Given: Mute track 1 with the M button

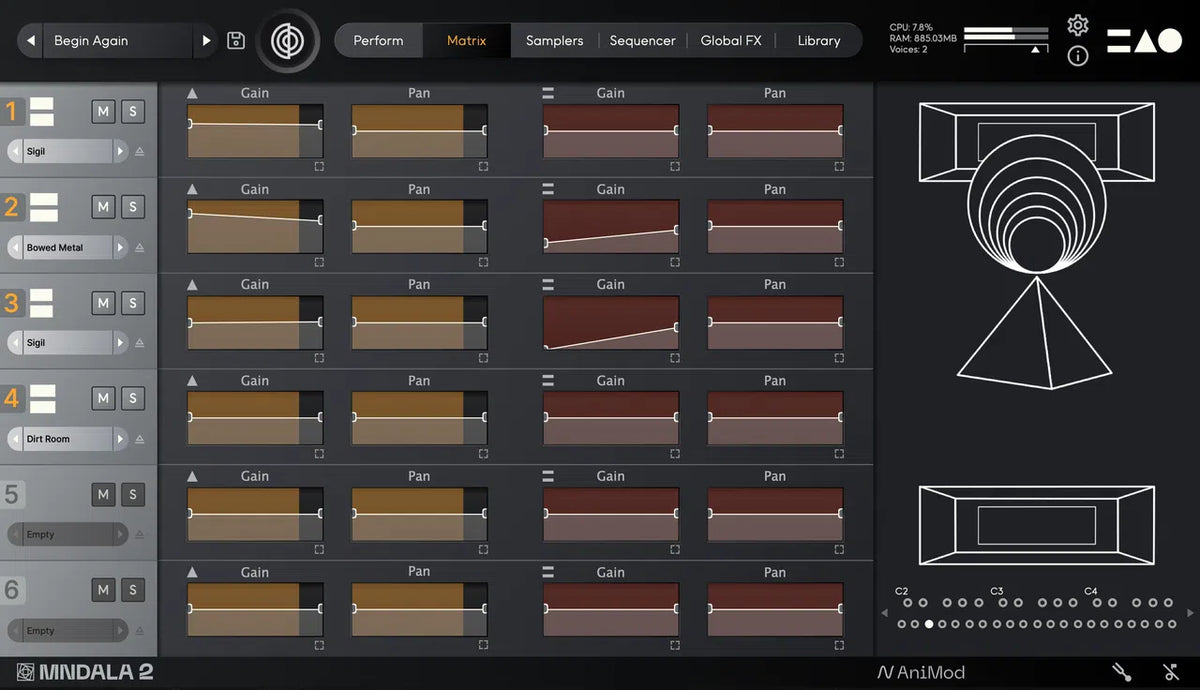Looking at the screenshot, I should pyautogui.click(x=103, y=111).
